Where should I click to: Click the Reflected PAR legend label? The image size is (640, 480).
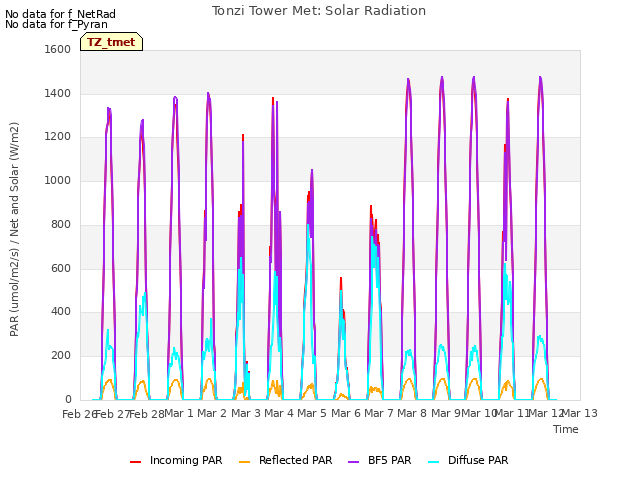click(x=296, y=460)
